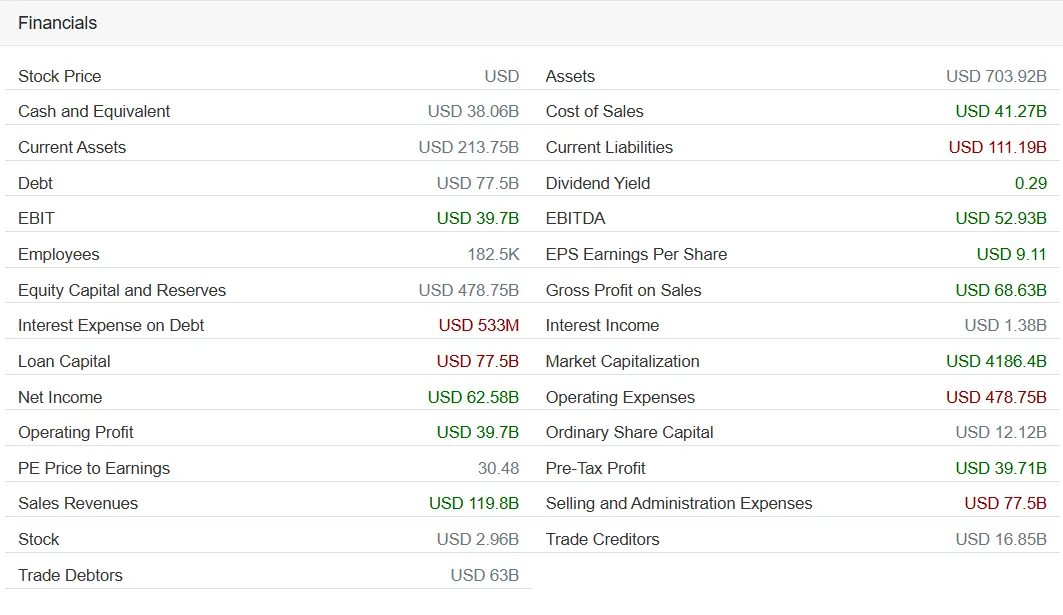Select the Current Assets row label
Screen dimensions: 1063x615
click(72, 147)
